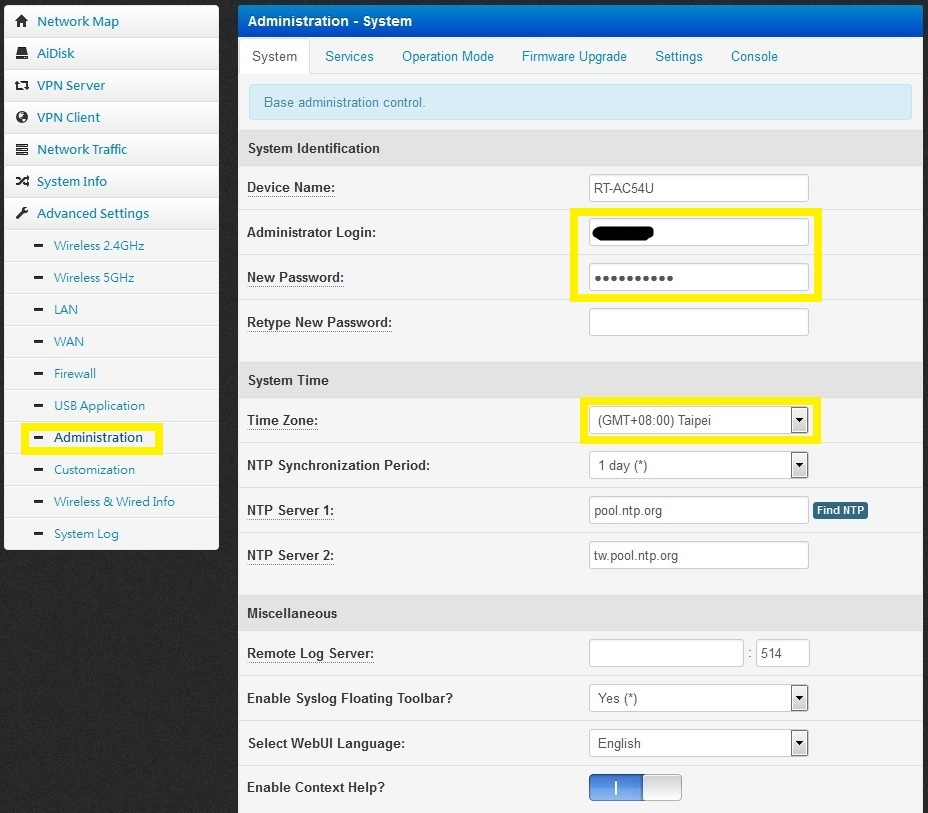
Task: Click the Network Map home icon
Action: click(22, 21)
